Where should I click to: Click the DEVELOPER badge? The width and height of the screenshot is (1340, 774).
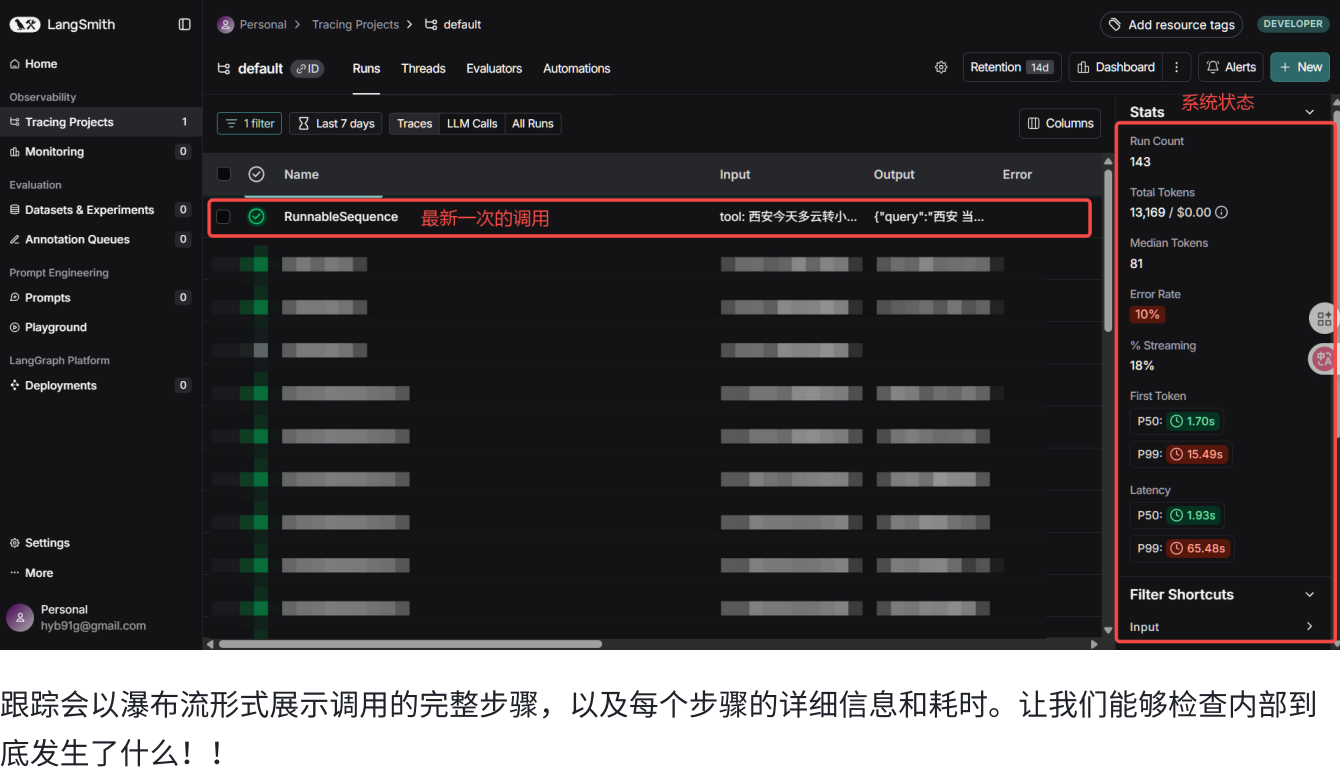point(1293,24)
